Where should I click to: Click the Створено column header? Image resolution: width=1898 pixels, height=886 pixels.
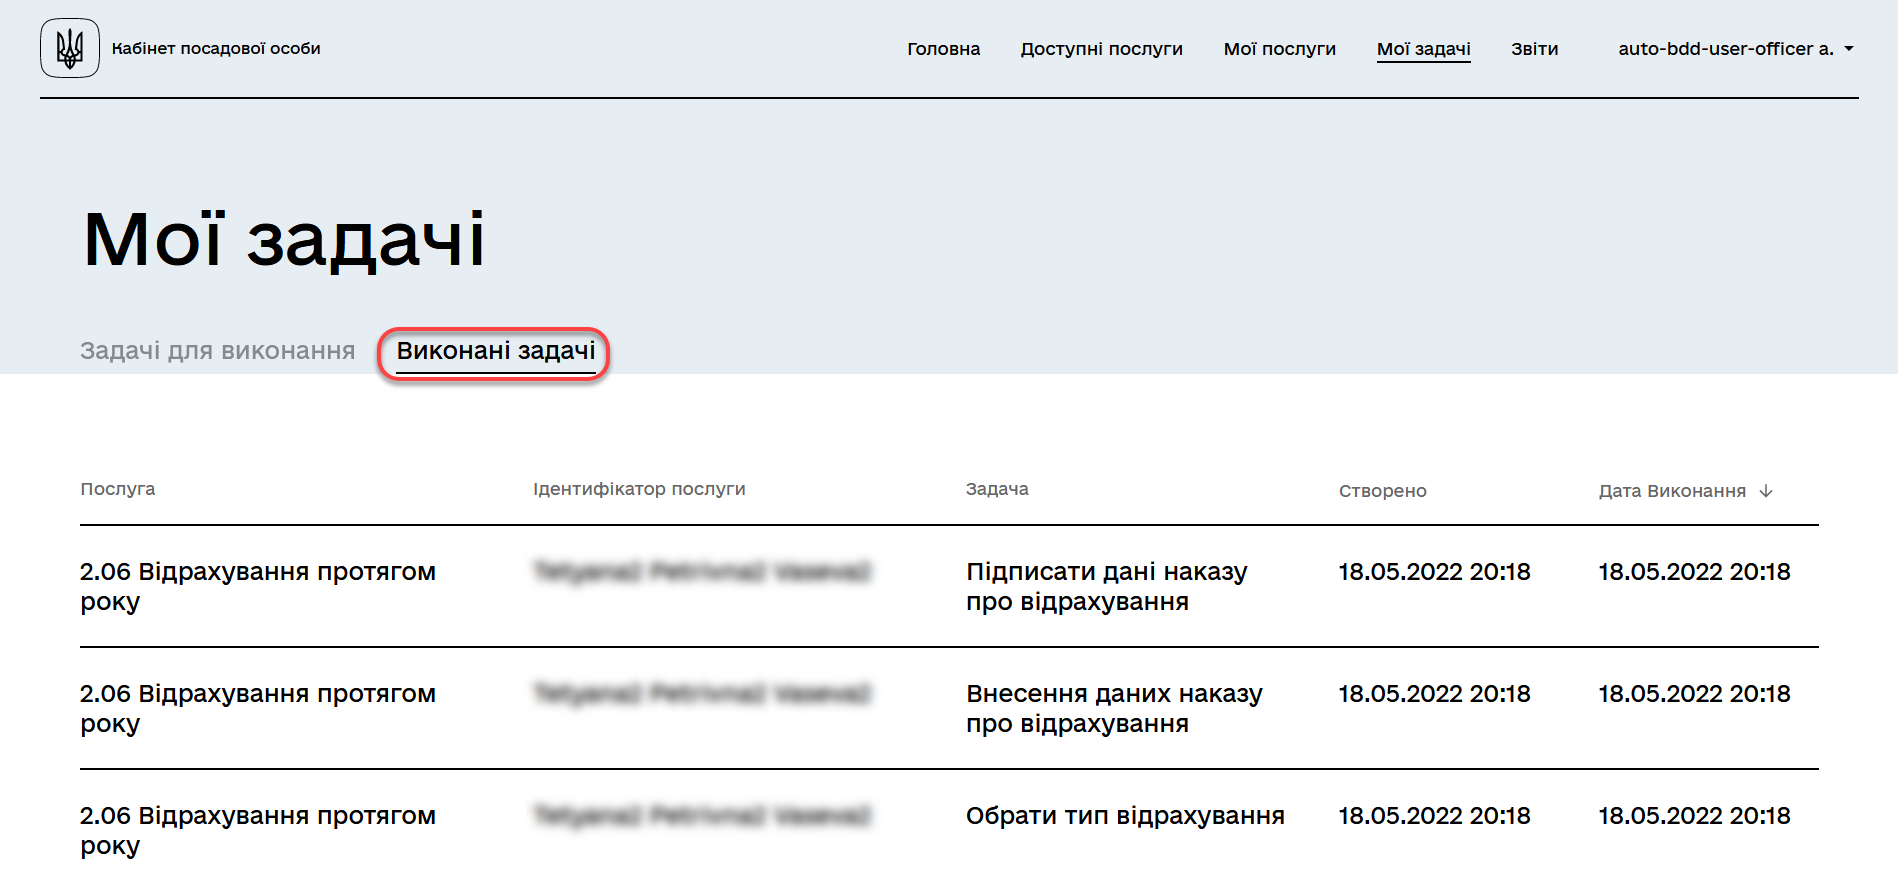(1382, 491)
